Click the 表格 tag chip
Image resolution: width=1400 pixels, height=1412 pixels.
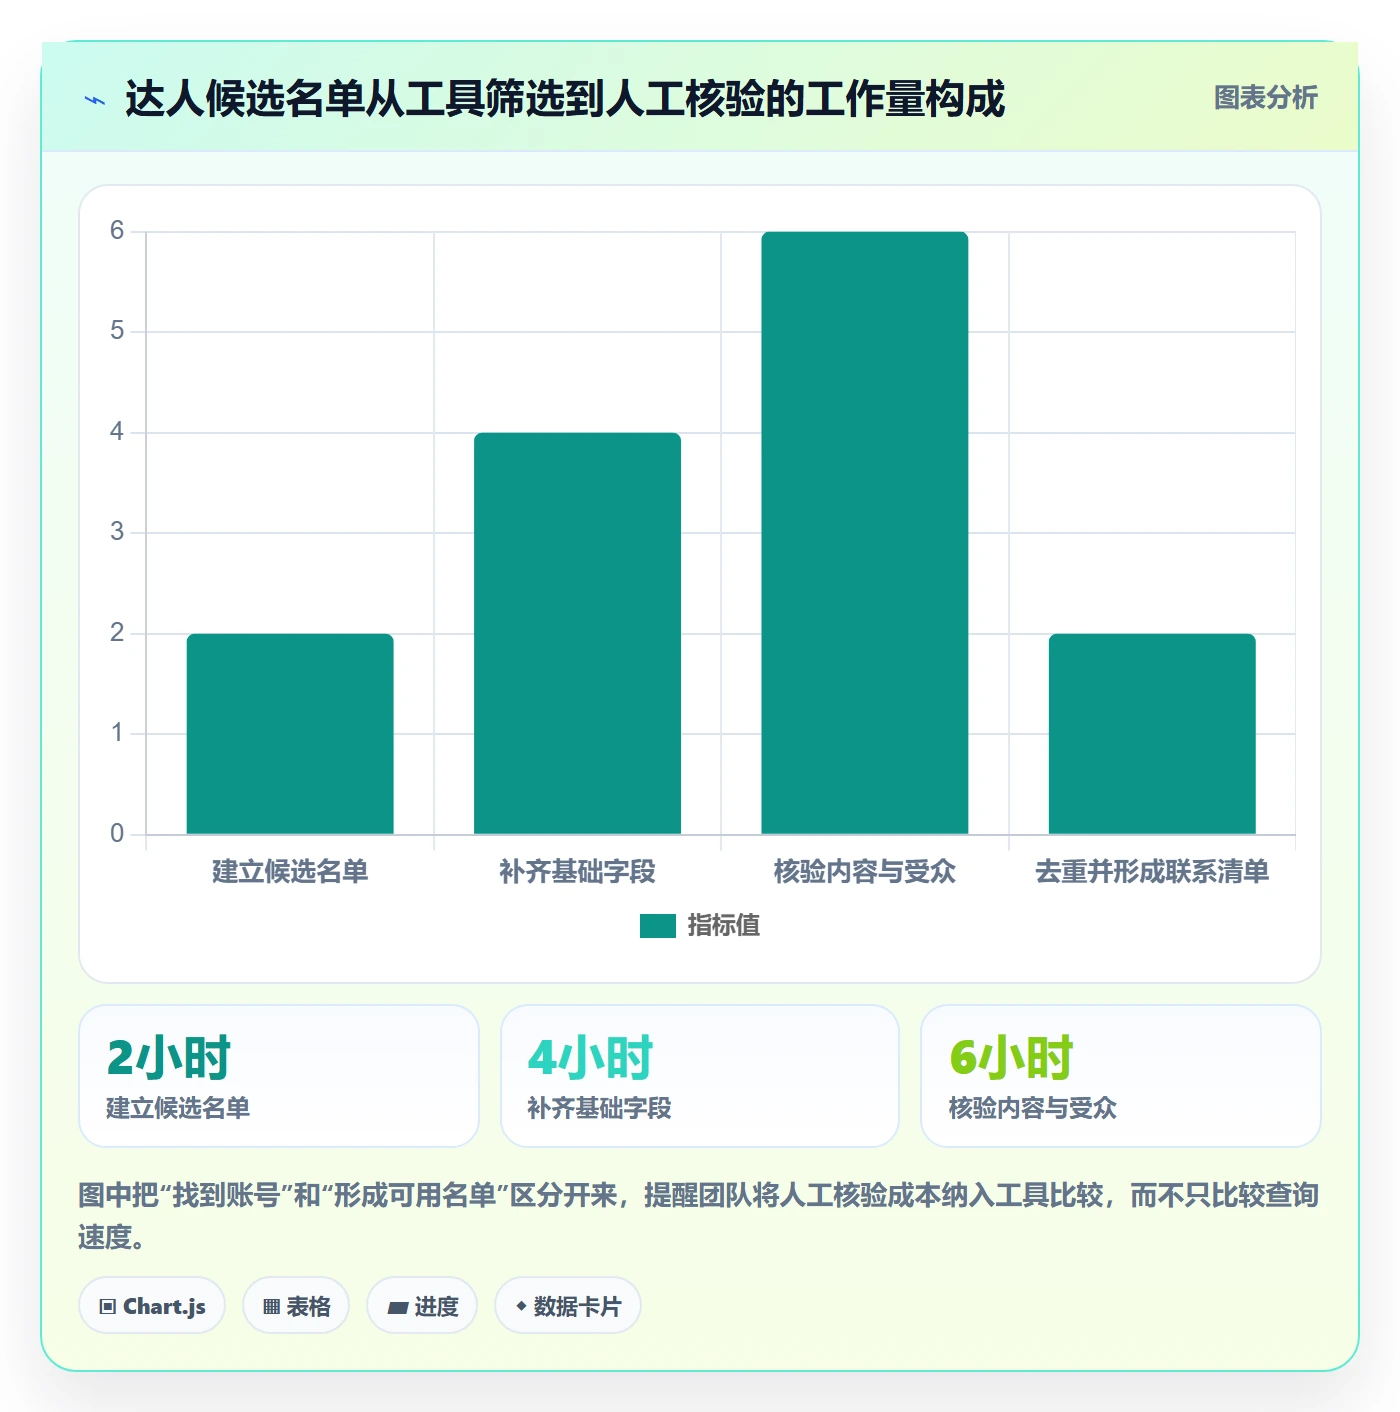(296, 1306)
